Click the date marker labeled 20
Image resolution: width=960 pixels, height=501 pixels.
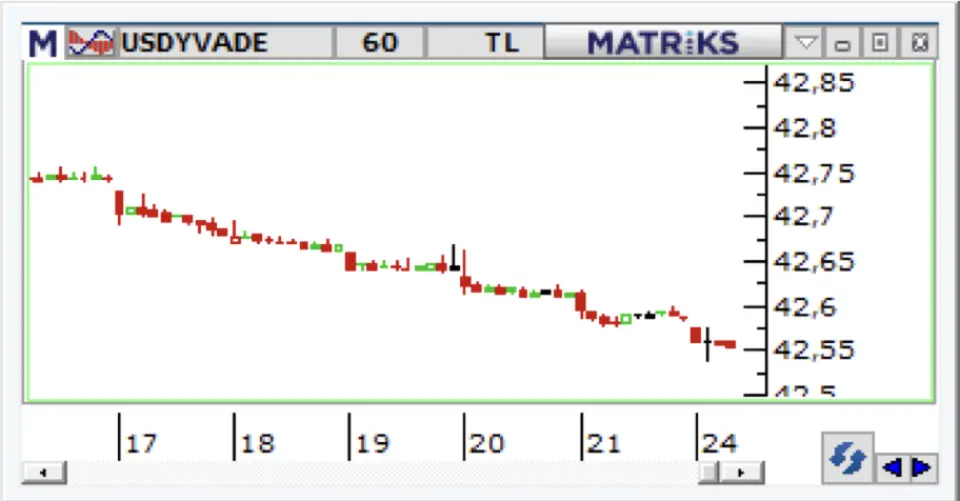(486, 443)
